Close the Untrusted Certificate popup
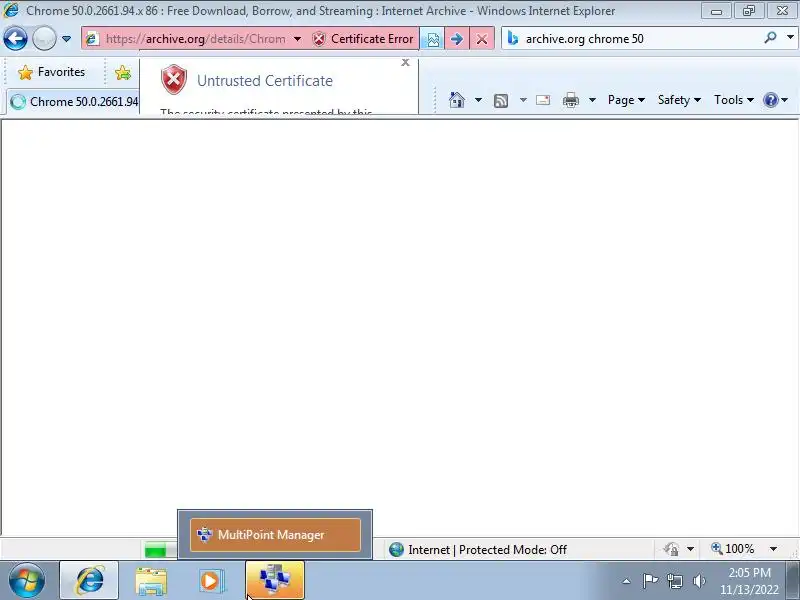Screen dimensions: 800x600 pyautogui.click(x=405, y=62)
